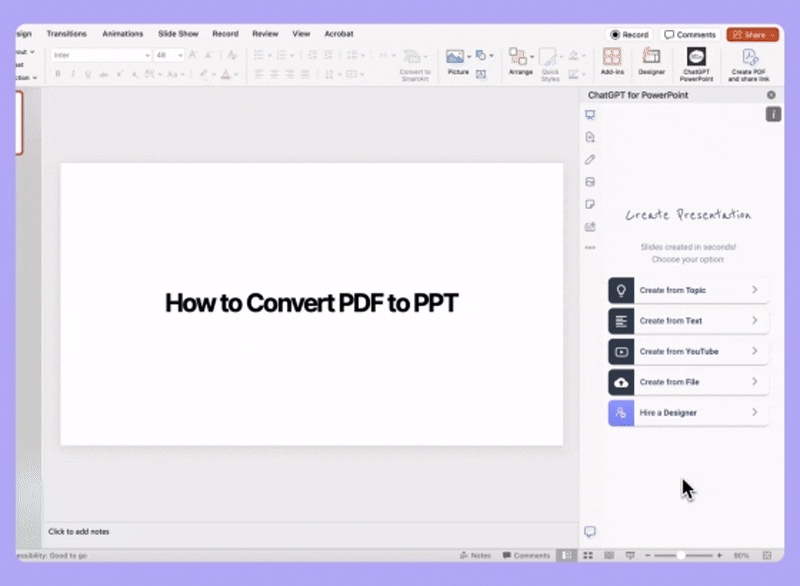Toggle italic formatting

(x=71, y=74)
